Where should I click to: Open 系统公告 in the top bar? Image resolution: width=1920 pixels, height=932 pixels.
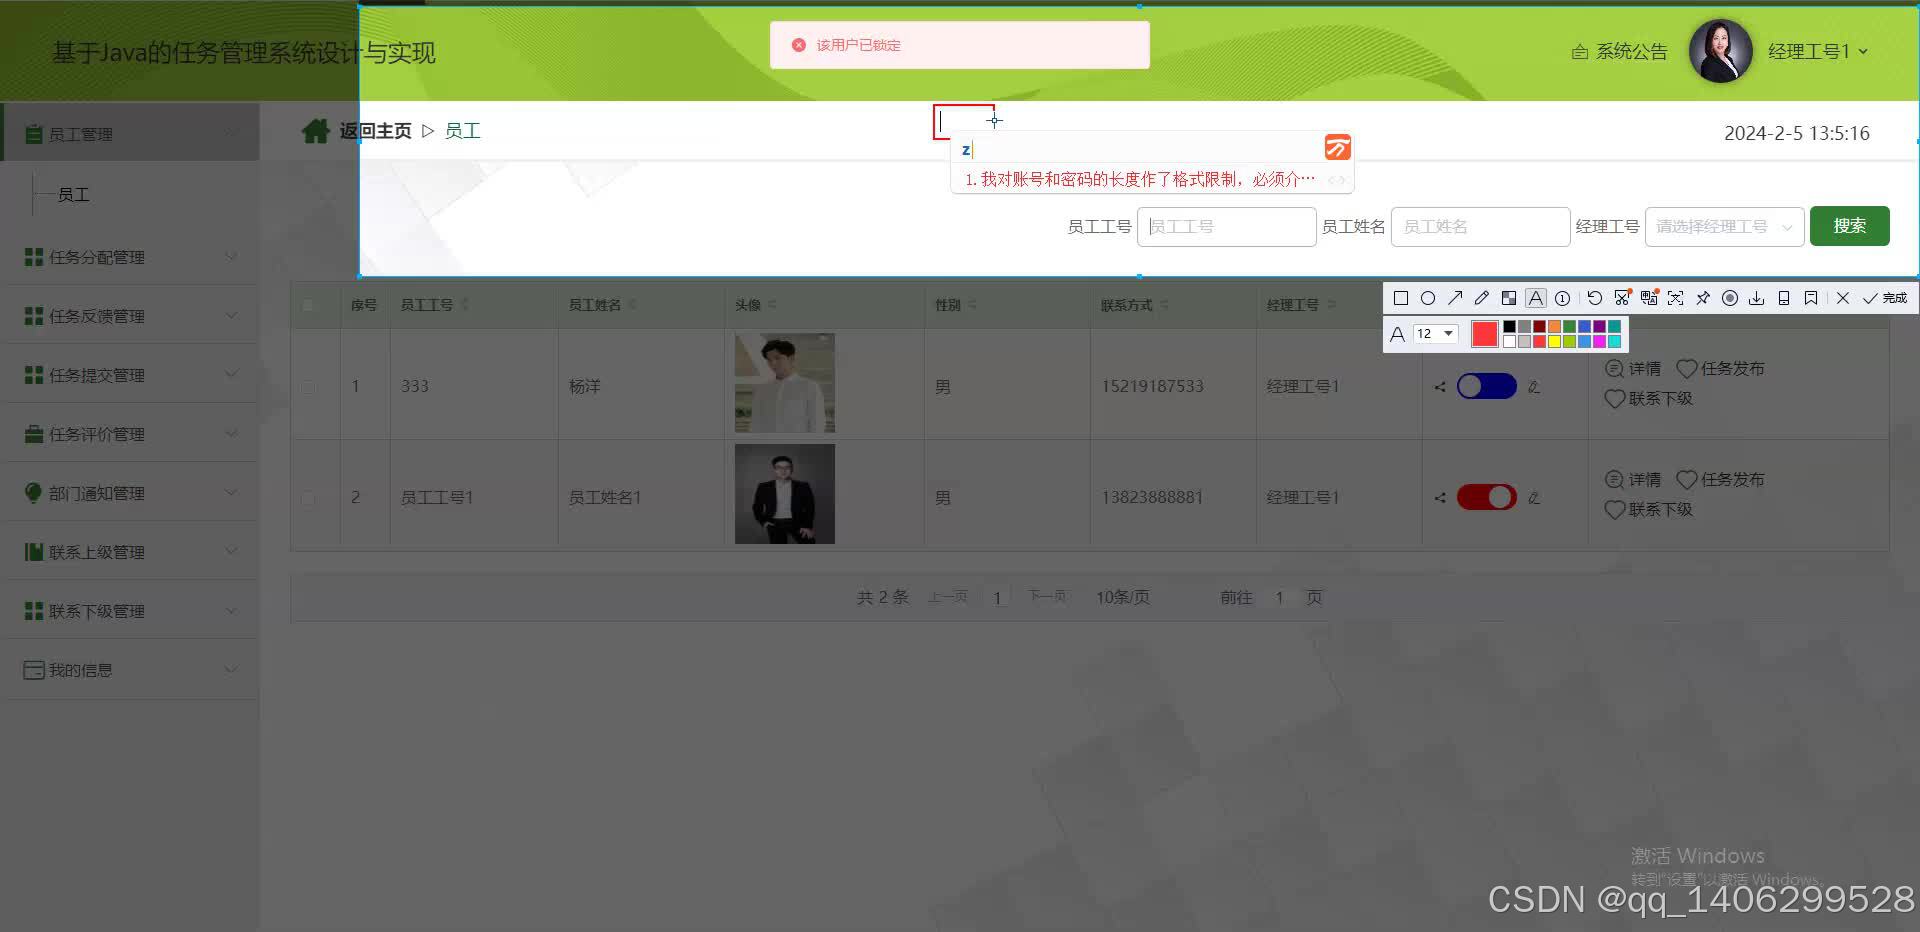coord(1630,51)
